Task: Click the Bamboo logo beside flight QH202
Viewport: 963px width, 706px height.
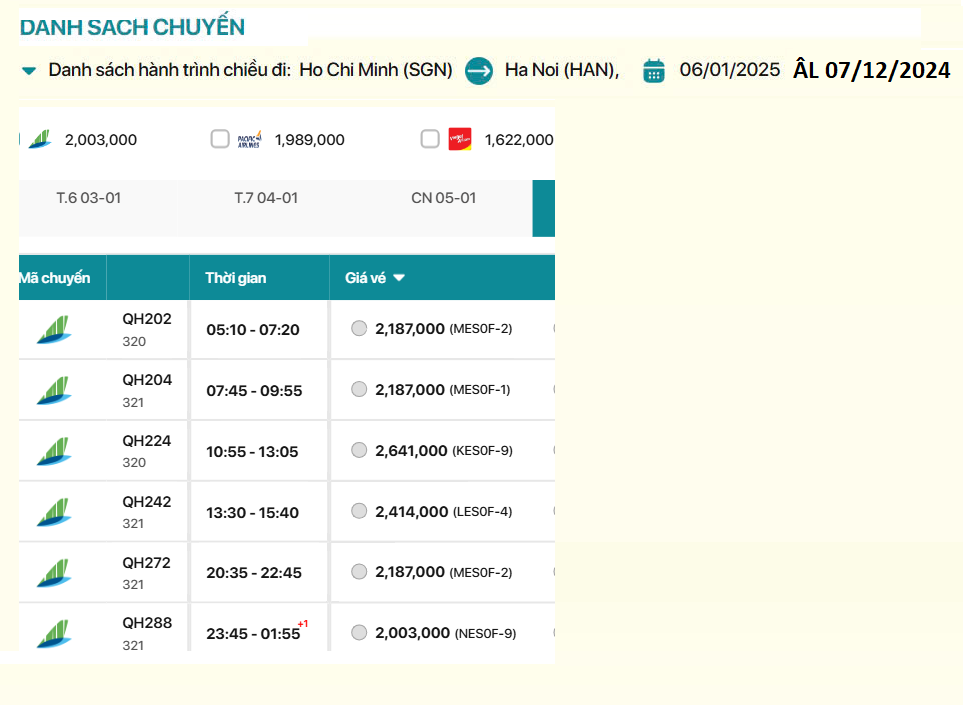Action: 55,329
